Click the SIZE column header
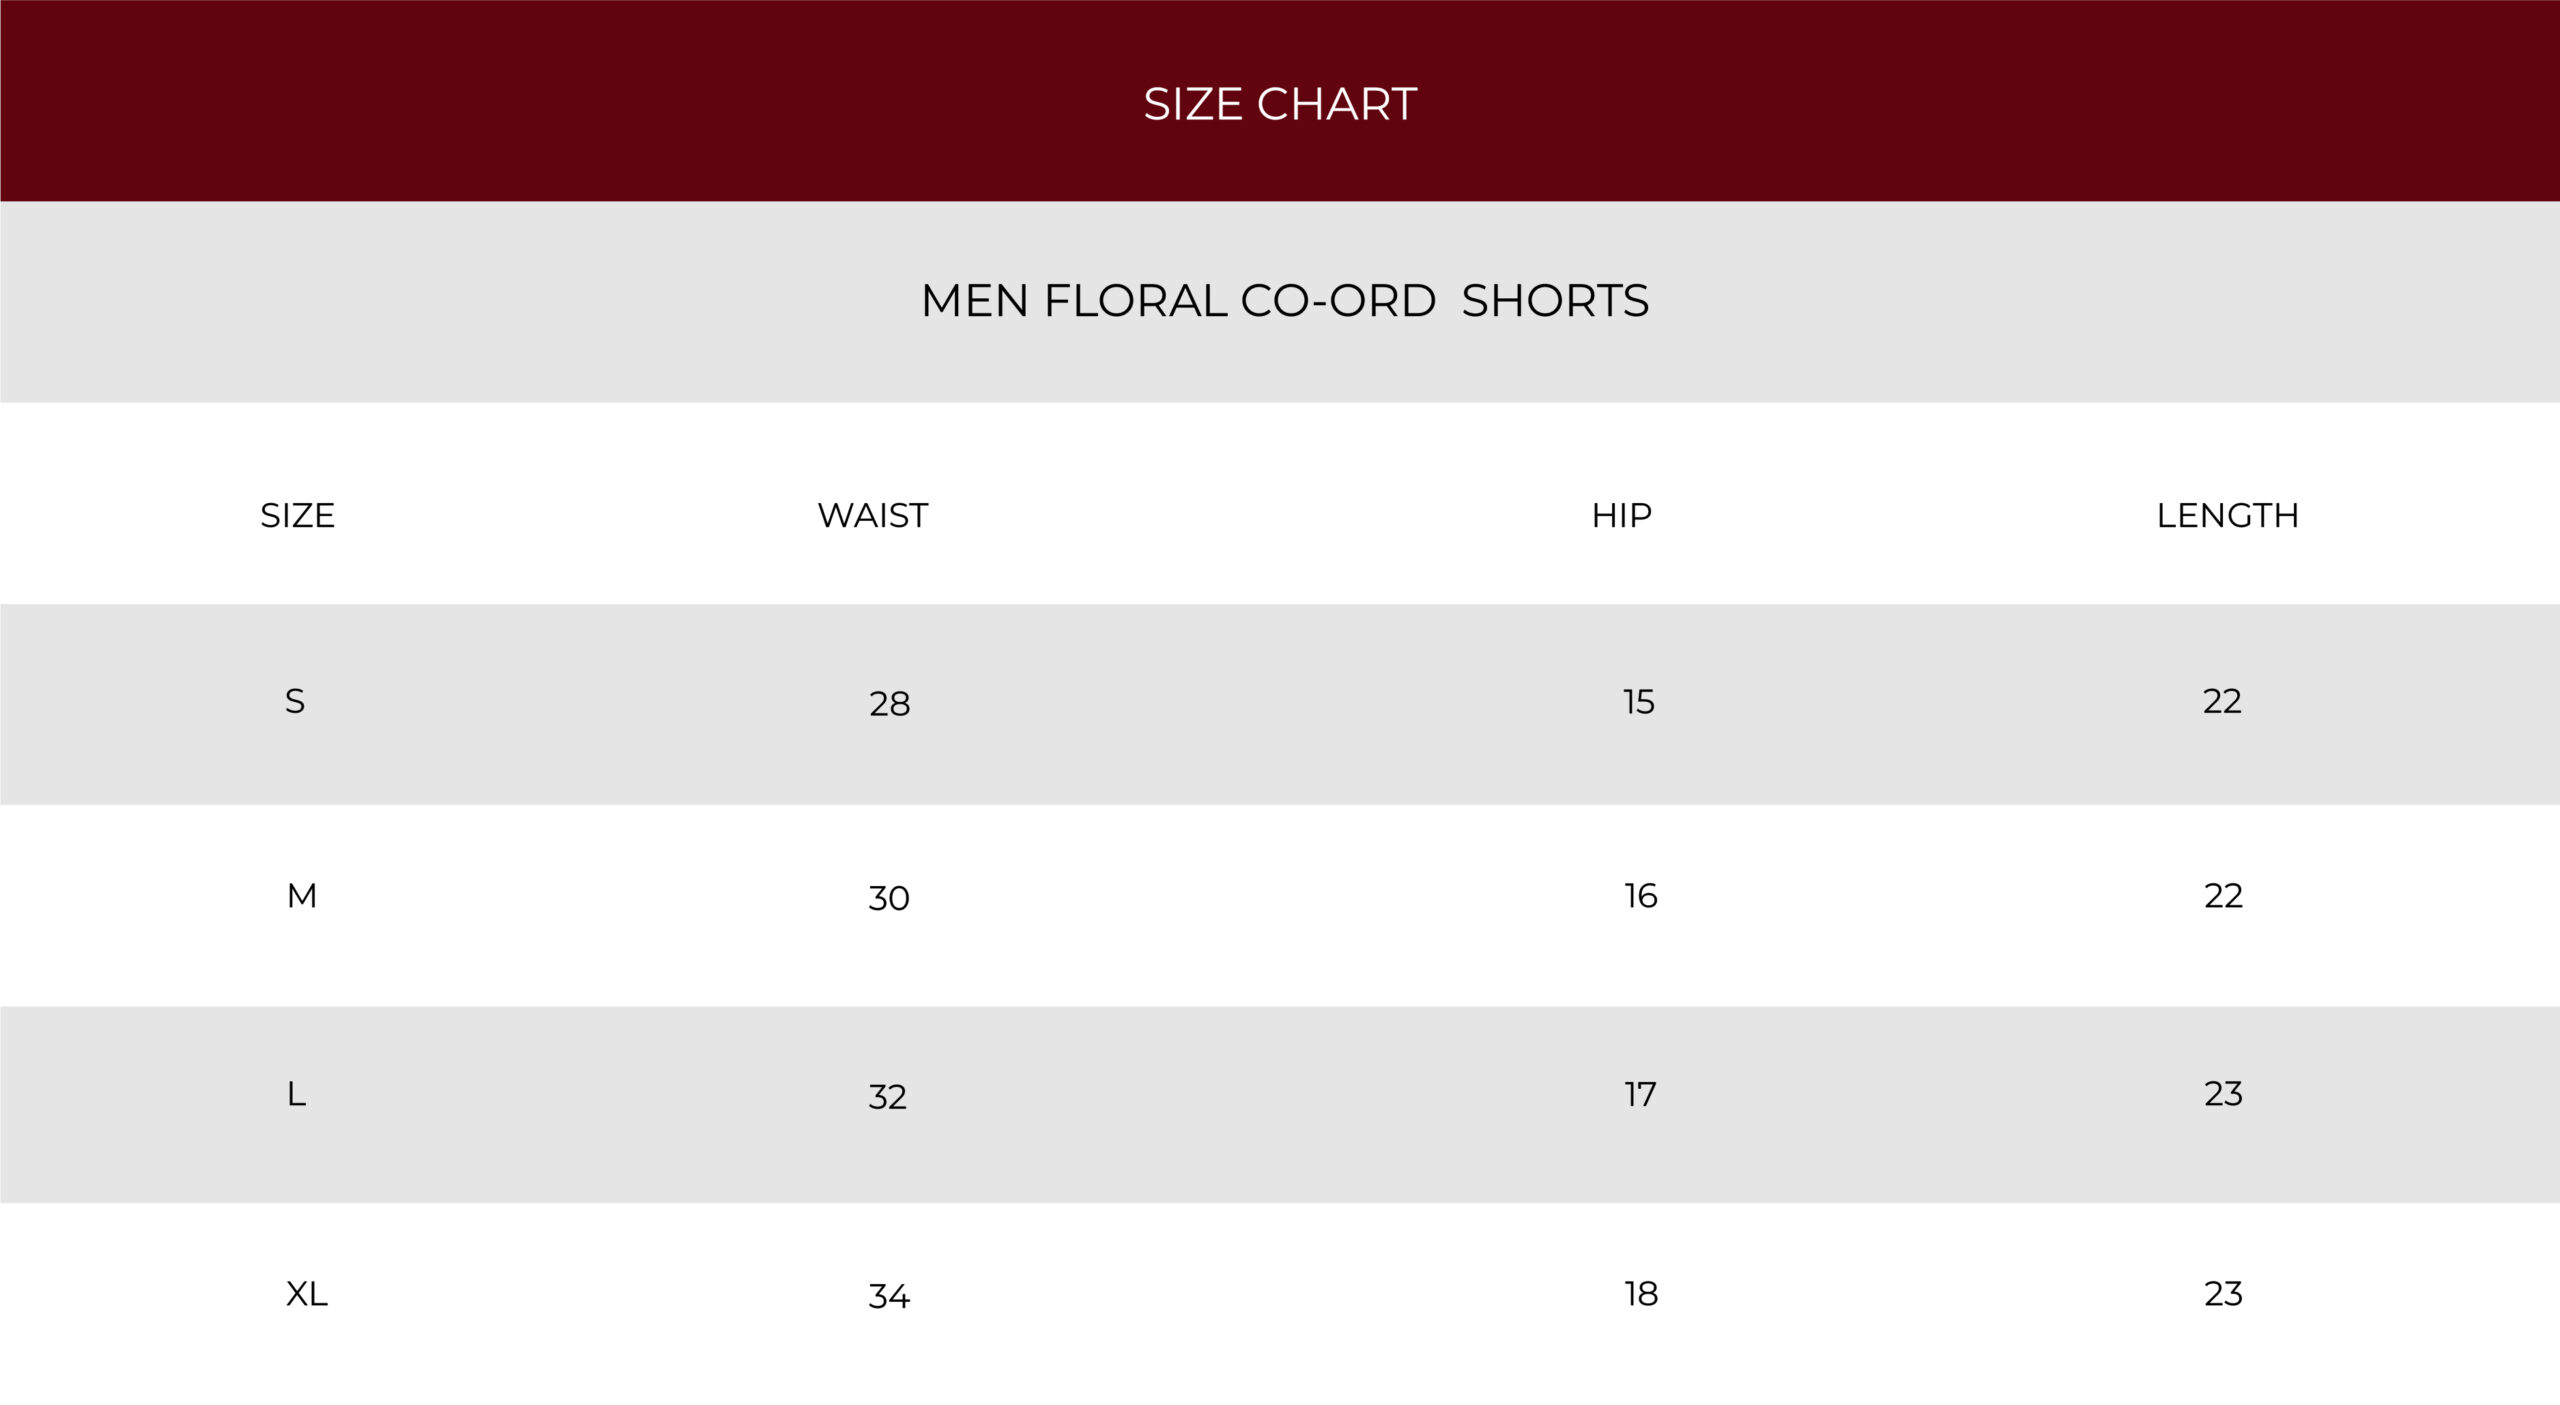Viewport: 2560px width, 1405px height. coord(297,516)
